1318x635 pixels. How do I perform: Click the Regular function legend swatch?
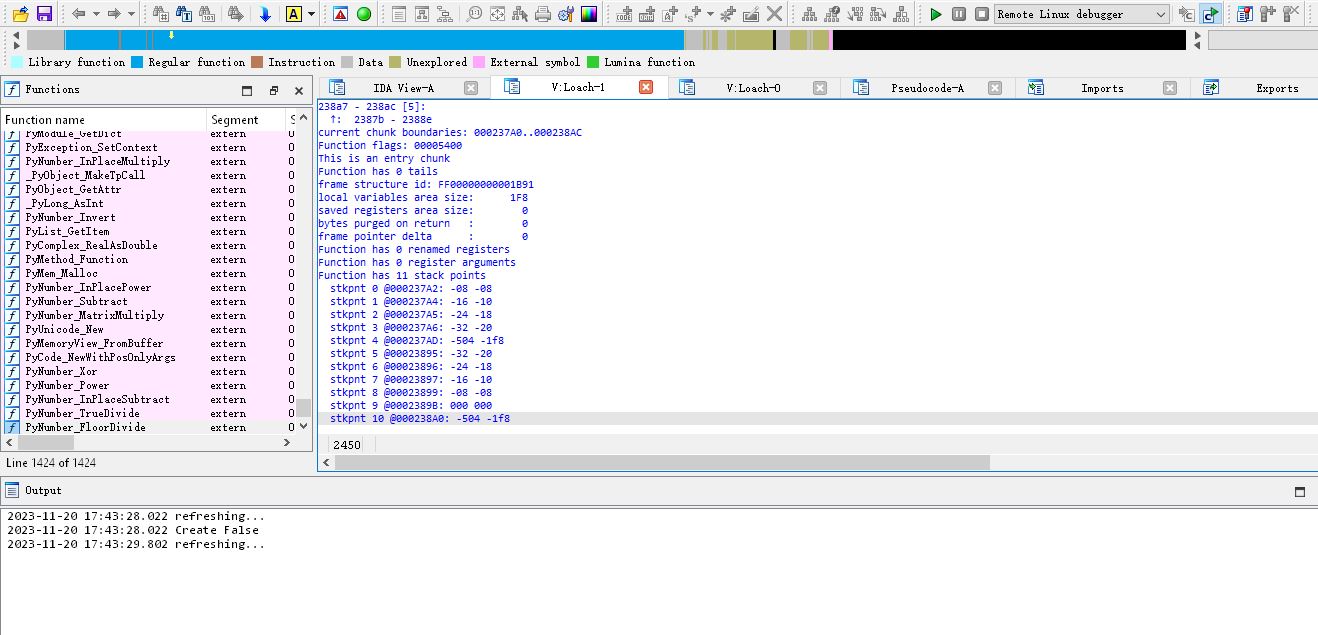pyautogui.click(x=137, y=62)
